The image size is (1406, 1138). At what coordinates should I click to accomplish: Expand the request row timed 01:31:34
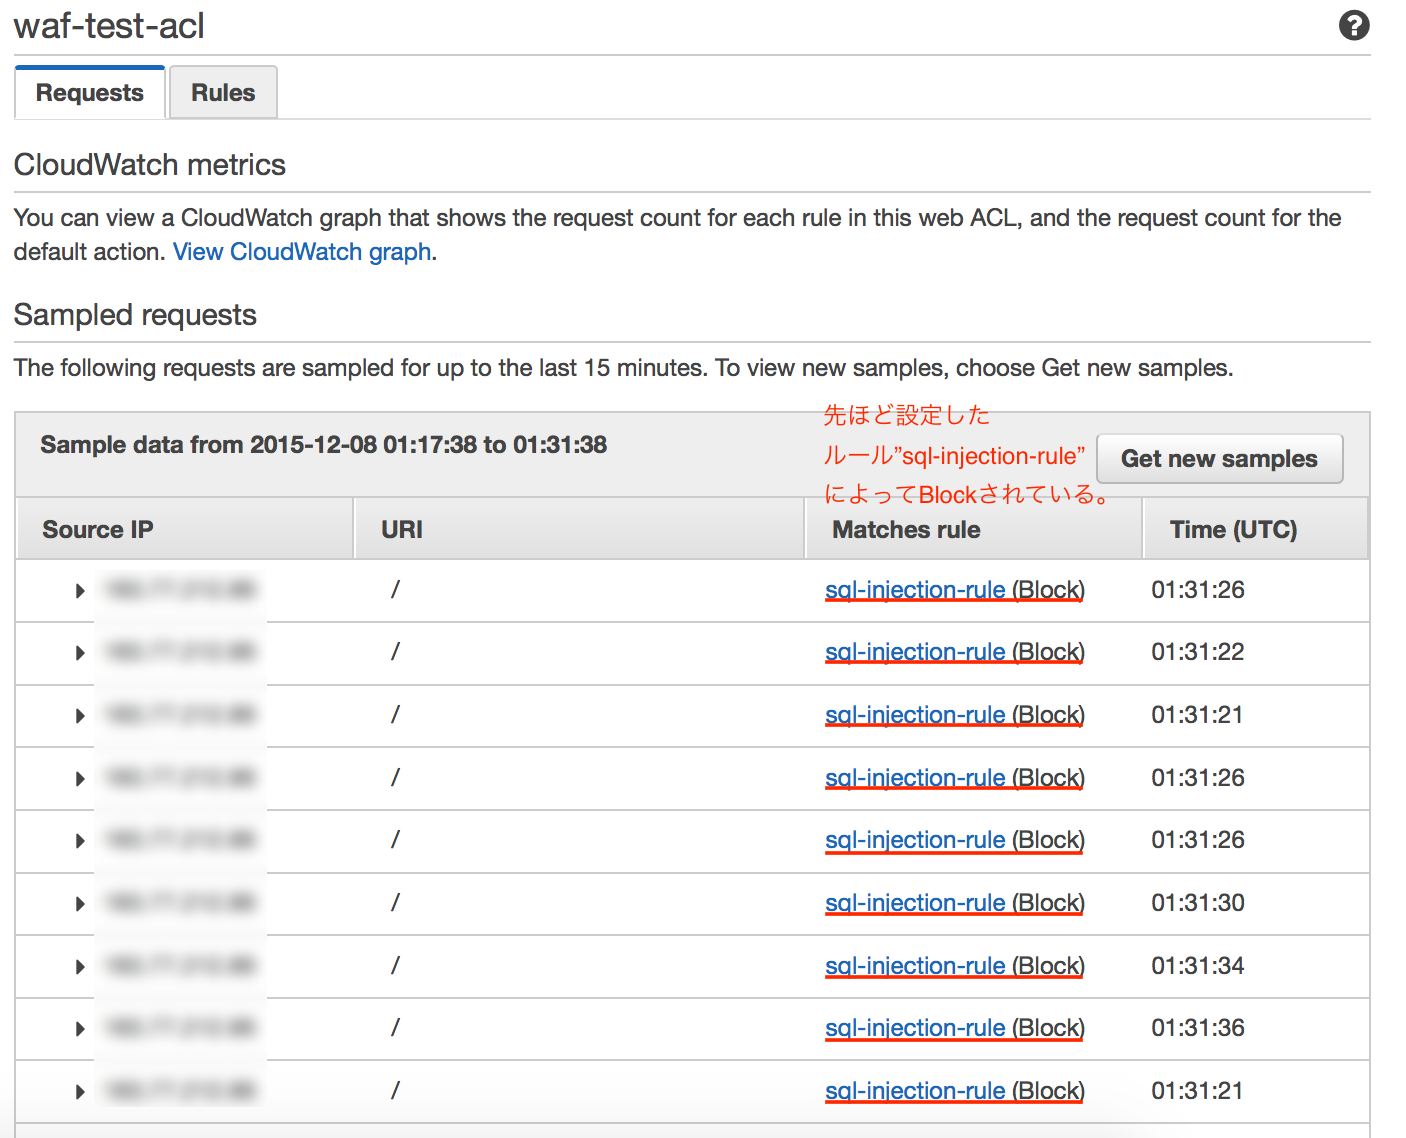[80, 966]
